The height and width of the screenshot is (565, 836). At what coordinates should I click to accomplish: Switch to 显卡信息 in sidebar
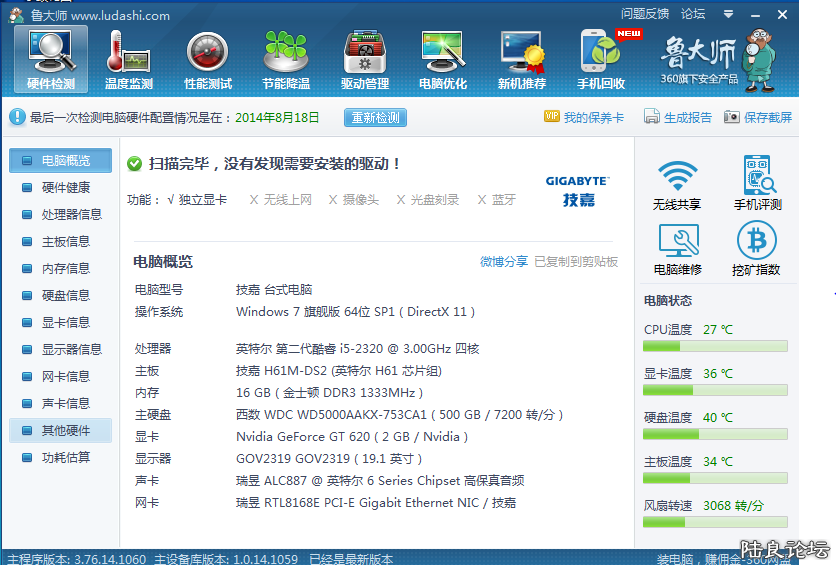66,322
